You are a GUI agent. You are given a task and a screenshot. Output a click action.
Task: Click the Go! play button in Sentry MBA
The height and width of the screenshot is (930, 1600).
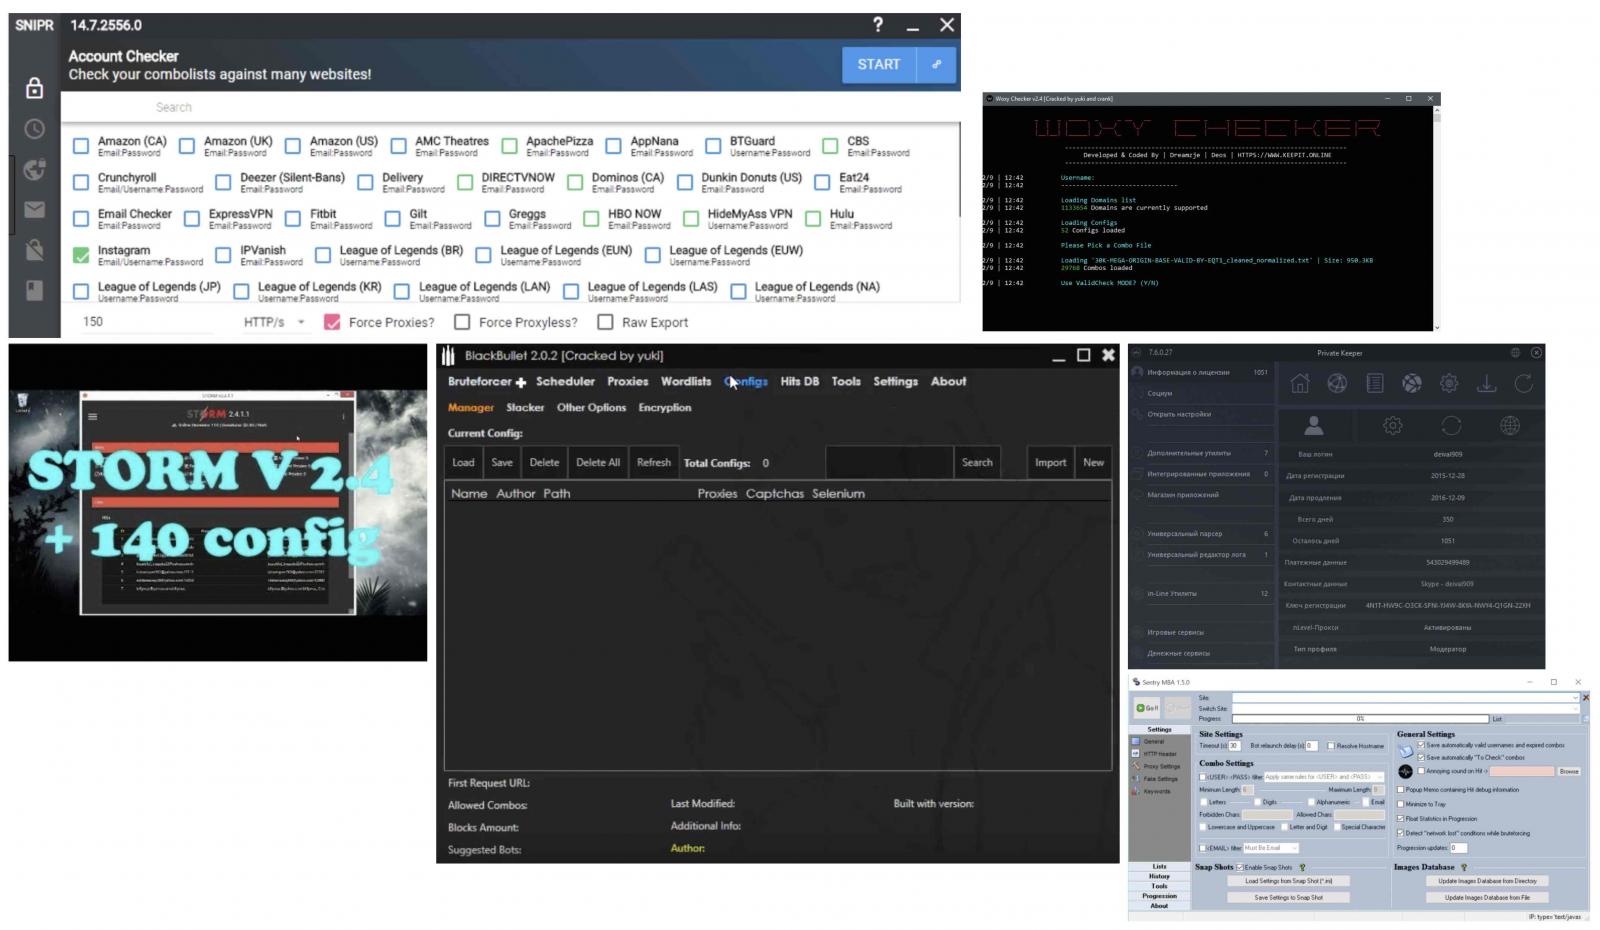click(1147, 708)
